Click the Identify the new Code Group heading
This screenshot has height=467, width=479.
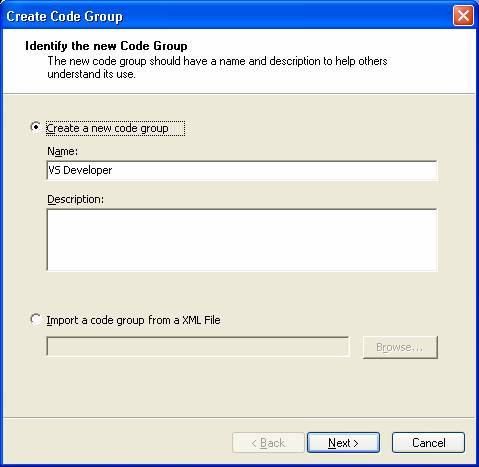(x=106, y=46)
